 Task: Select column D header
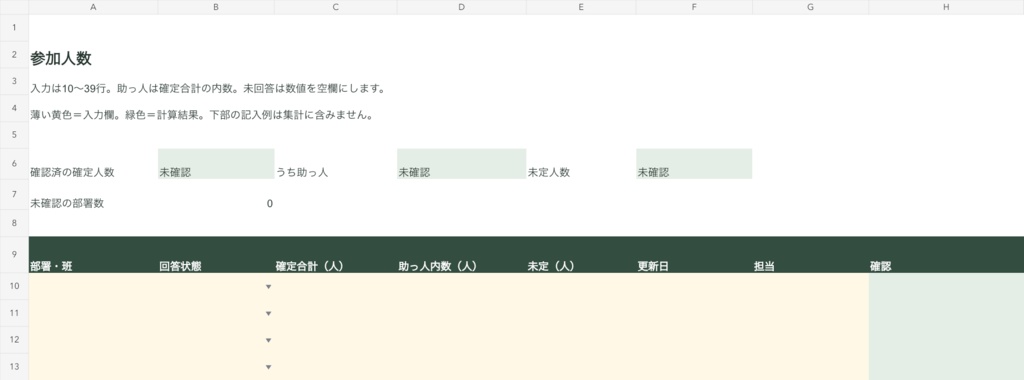pyautogui.click(x=462, y=7)
